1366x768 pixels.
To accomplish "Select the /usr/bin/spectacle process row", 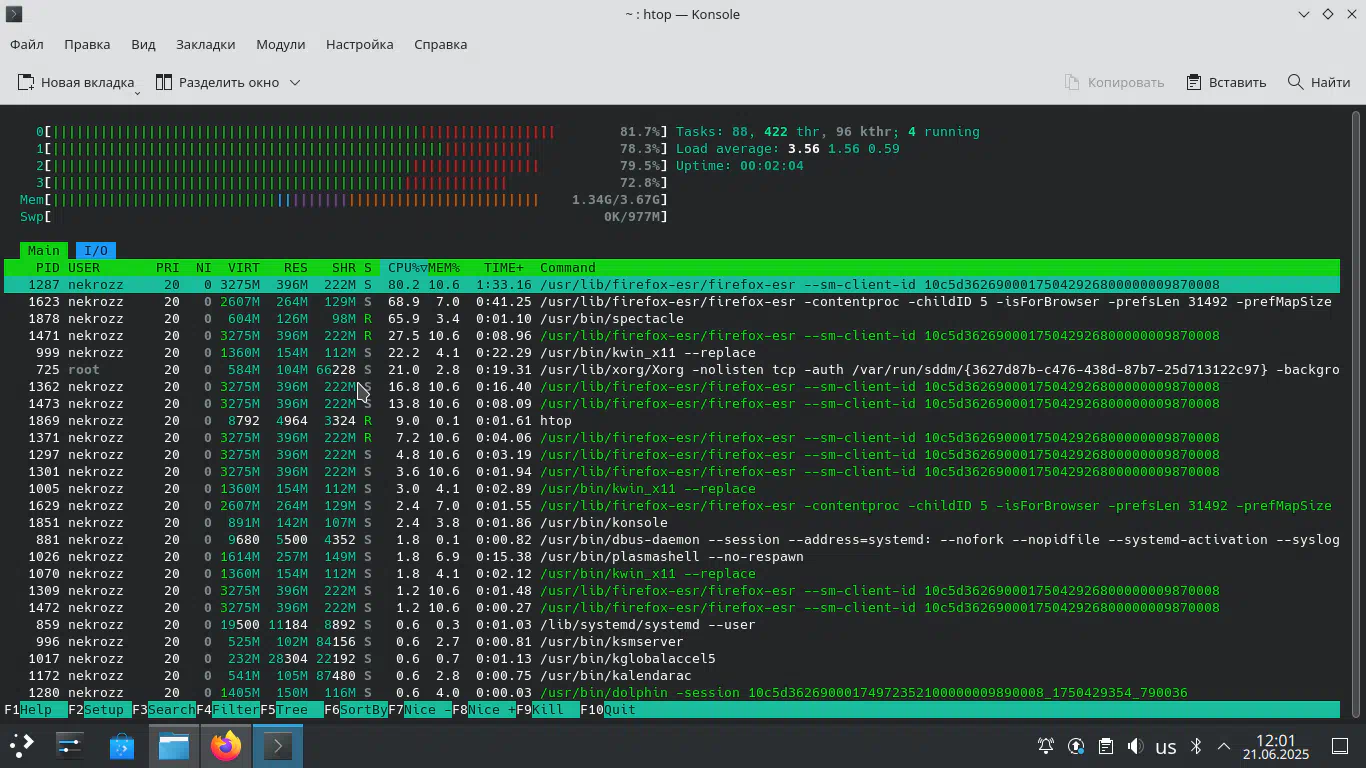I will pos(672,318).
